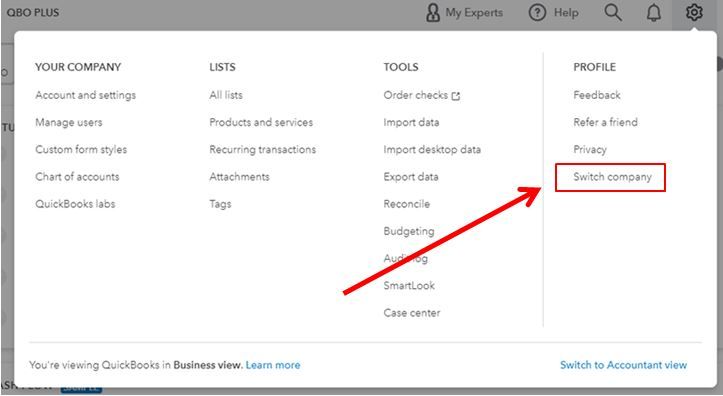723x396 pixels.
Task: Choose Export data
Action: [x=411, y=177]
